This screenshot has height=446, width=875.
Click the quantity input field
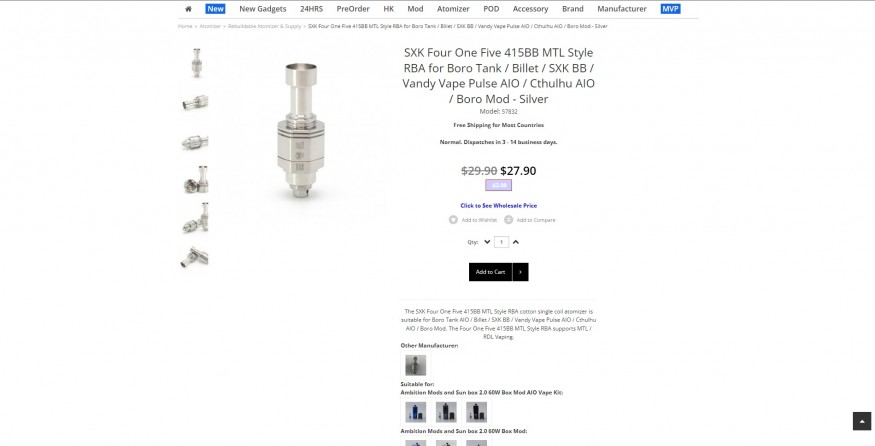pyautogui.click(x=501, y=242)
